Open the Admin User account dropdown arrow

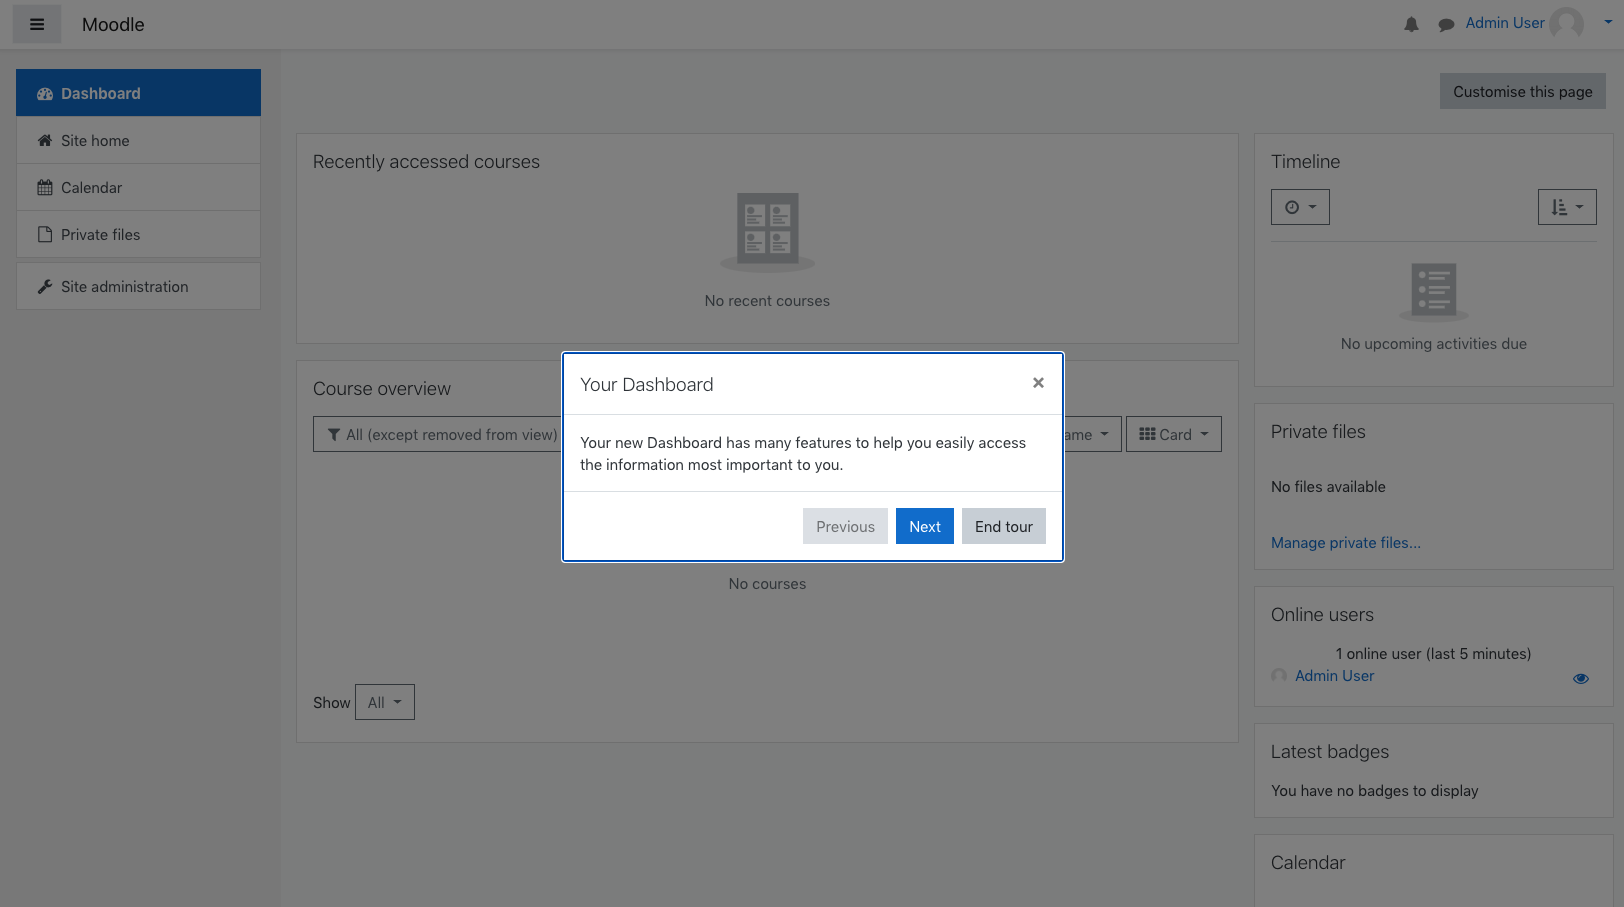(1610, 22)
